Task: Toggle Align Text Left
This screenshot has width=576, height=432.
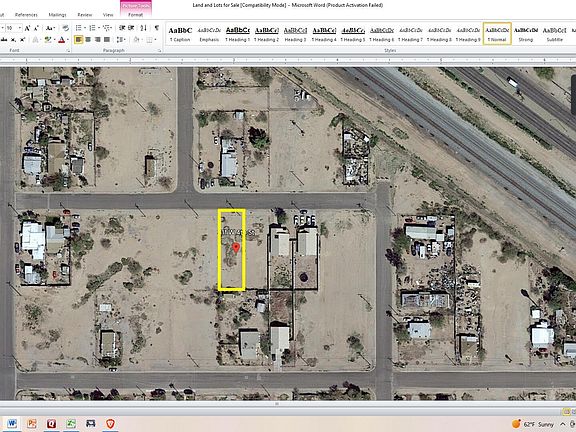Action: click(x=78, y=39)
